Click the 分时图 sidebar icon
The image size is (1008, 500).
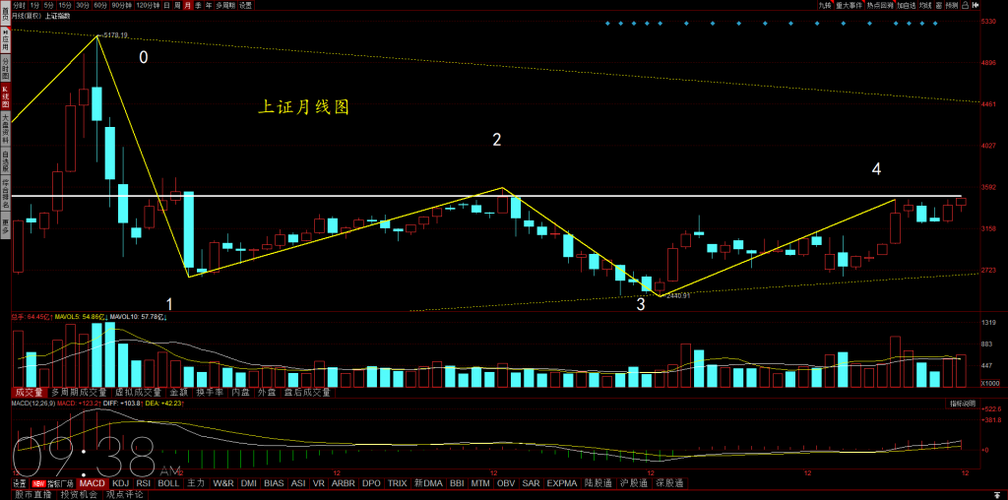click(x=5, y=69)
